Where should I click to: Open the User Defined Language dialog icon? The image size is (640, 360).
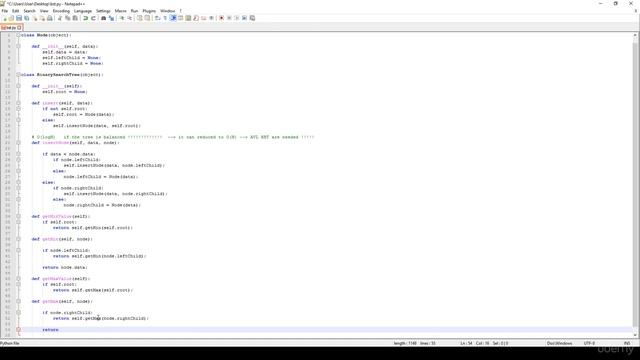[180, 18]
